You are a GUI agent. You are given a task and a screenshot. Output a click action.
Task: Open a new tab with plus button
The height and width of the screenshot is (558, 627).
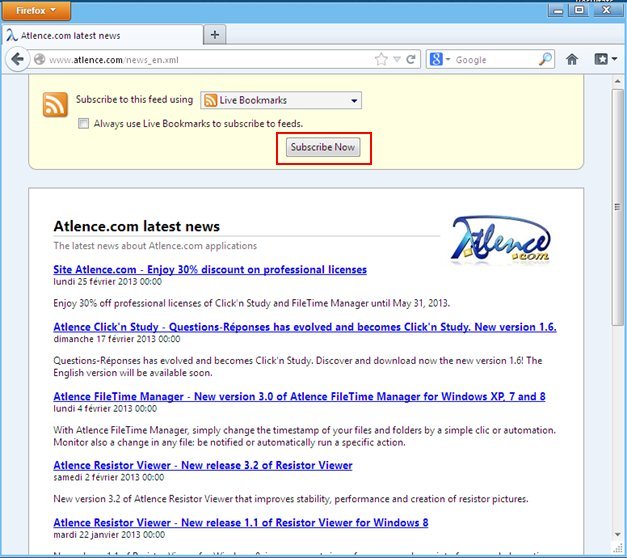(215, 35)
